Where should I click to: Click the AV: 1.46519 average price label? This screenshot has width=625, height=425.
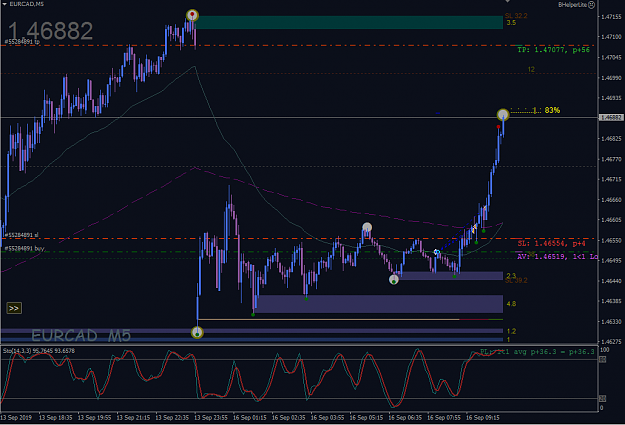(x=557, y=256)
